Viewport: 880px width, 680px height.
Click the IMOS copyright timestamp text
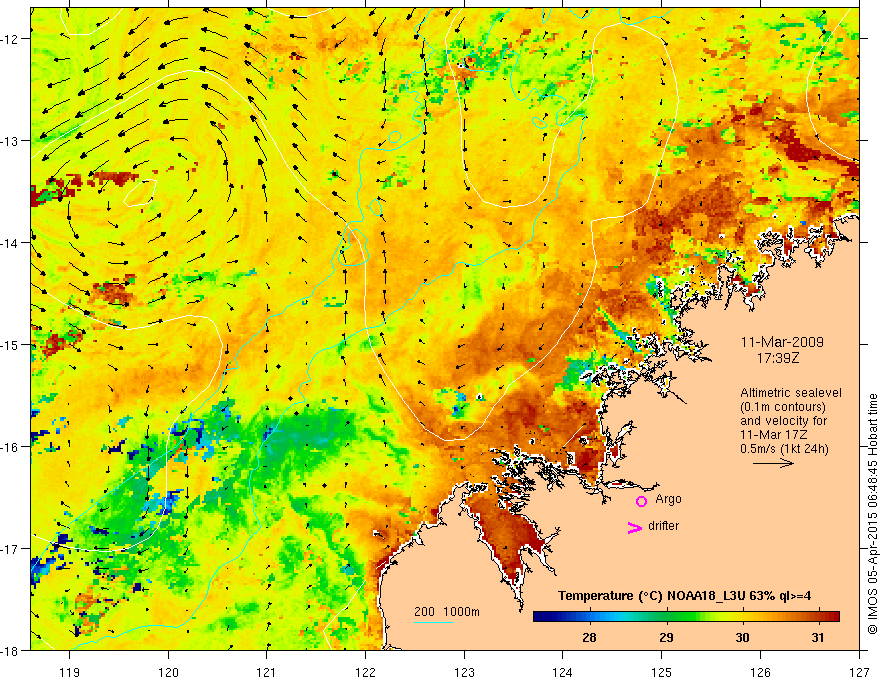point(872,514)
